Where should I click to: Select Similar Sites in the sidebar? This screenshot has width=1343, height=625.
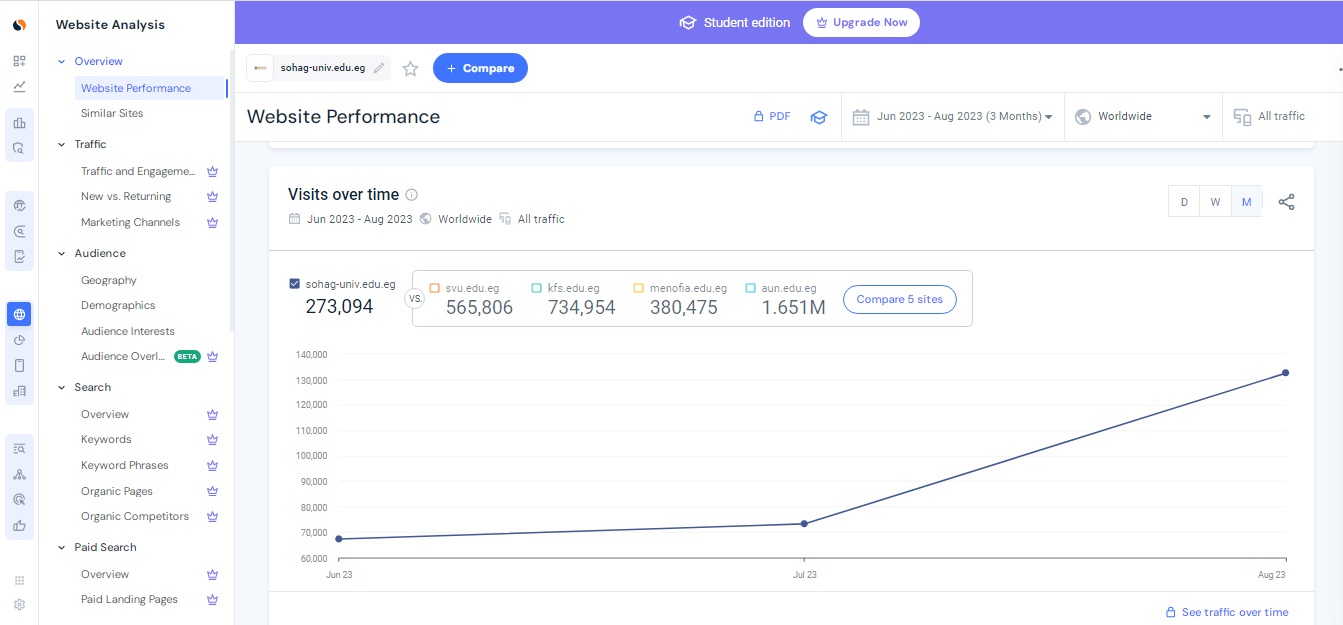coord(112,113)
